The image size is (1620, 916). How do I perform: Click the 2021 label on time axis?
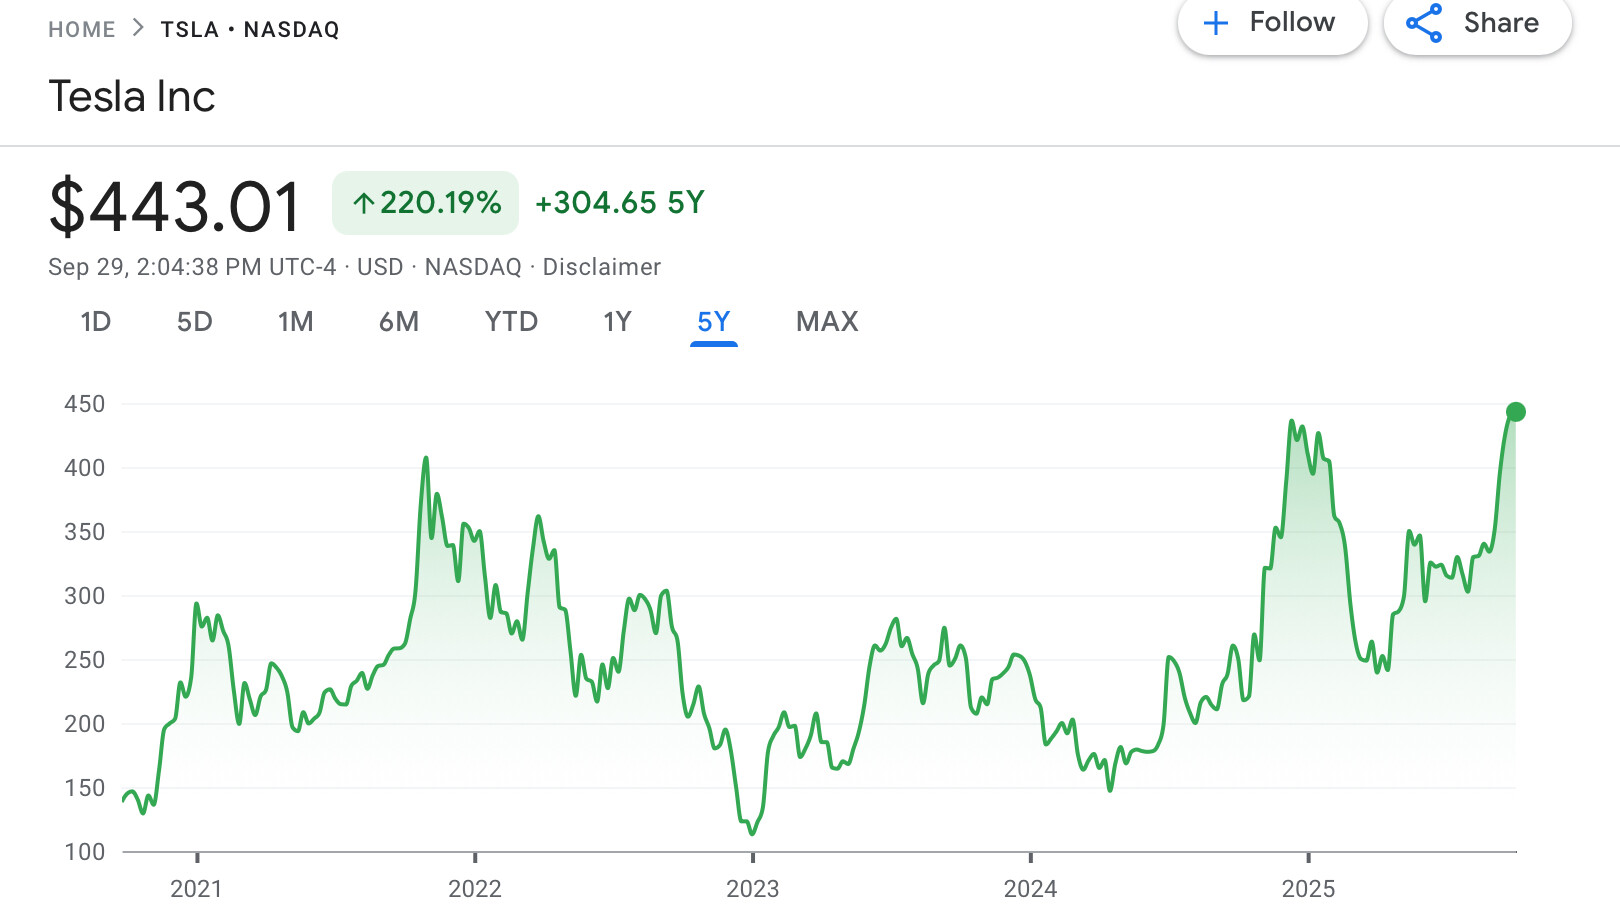[x=196, y=888]
